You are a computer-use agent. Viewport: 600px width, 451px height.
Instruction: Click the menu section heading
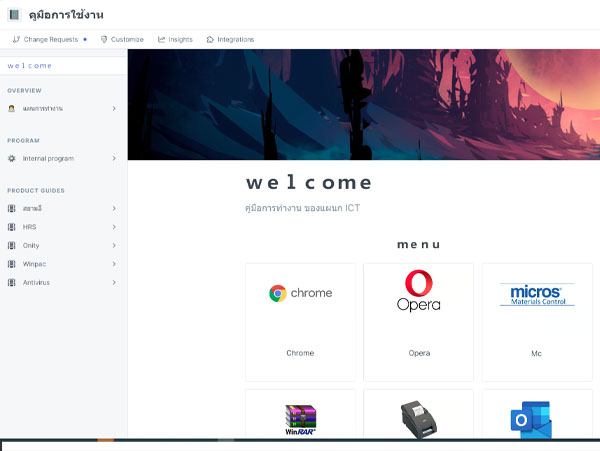pos(419,244)
